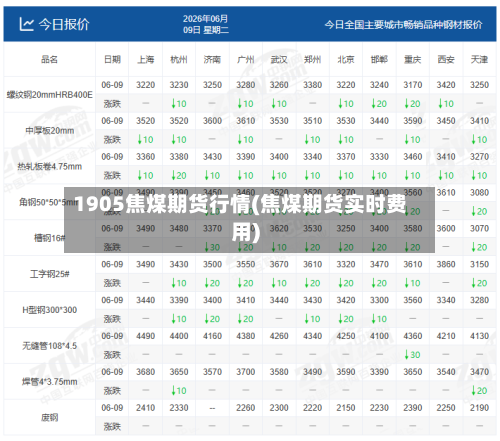
Task: Click 工字钢25# 西安 price 3860
Action: pyautogui.click(x=446, y=264)
